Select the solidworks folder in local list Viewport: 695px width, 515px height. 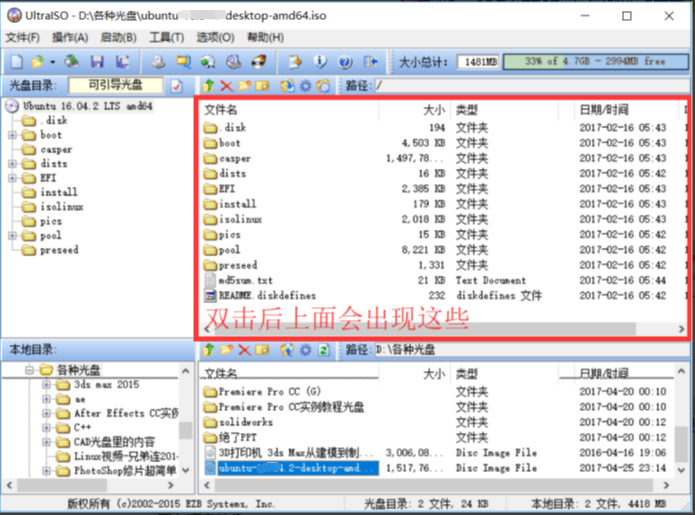246,422
